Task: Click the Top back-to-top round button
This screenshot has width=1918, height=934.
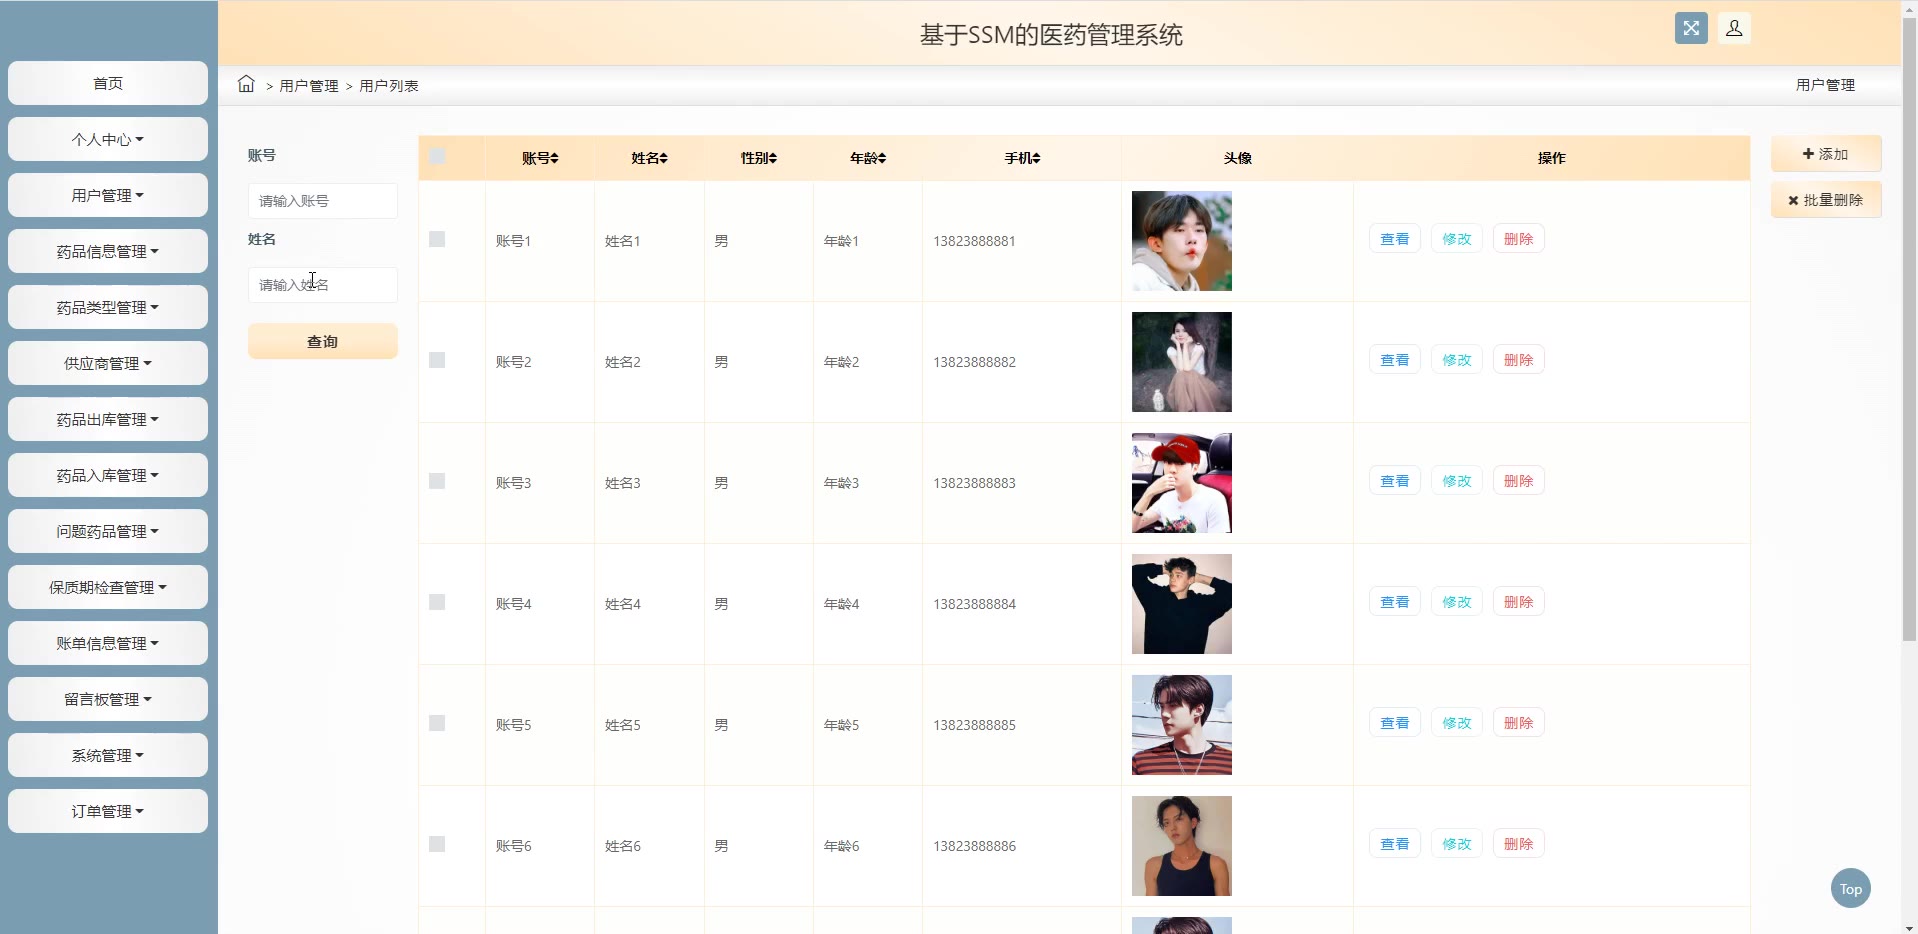Action: [1851, 888]
